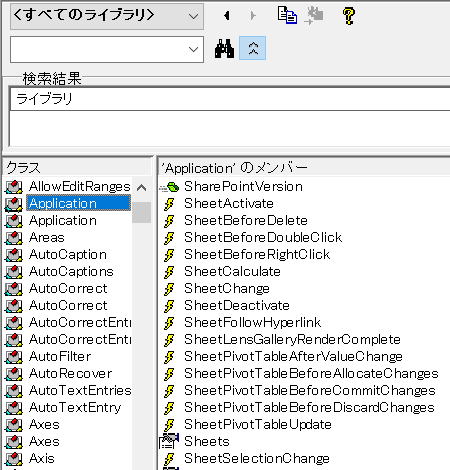Open help with the yellow question mark
Screen dimensions: 450x470
(x=349, y=16)
